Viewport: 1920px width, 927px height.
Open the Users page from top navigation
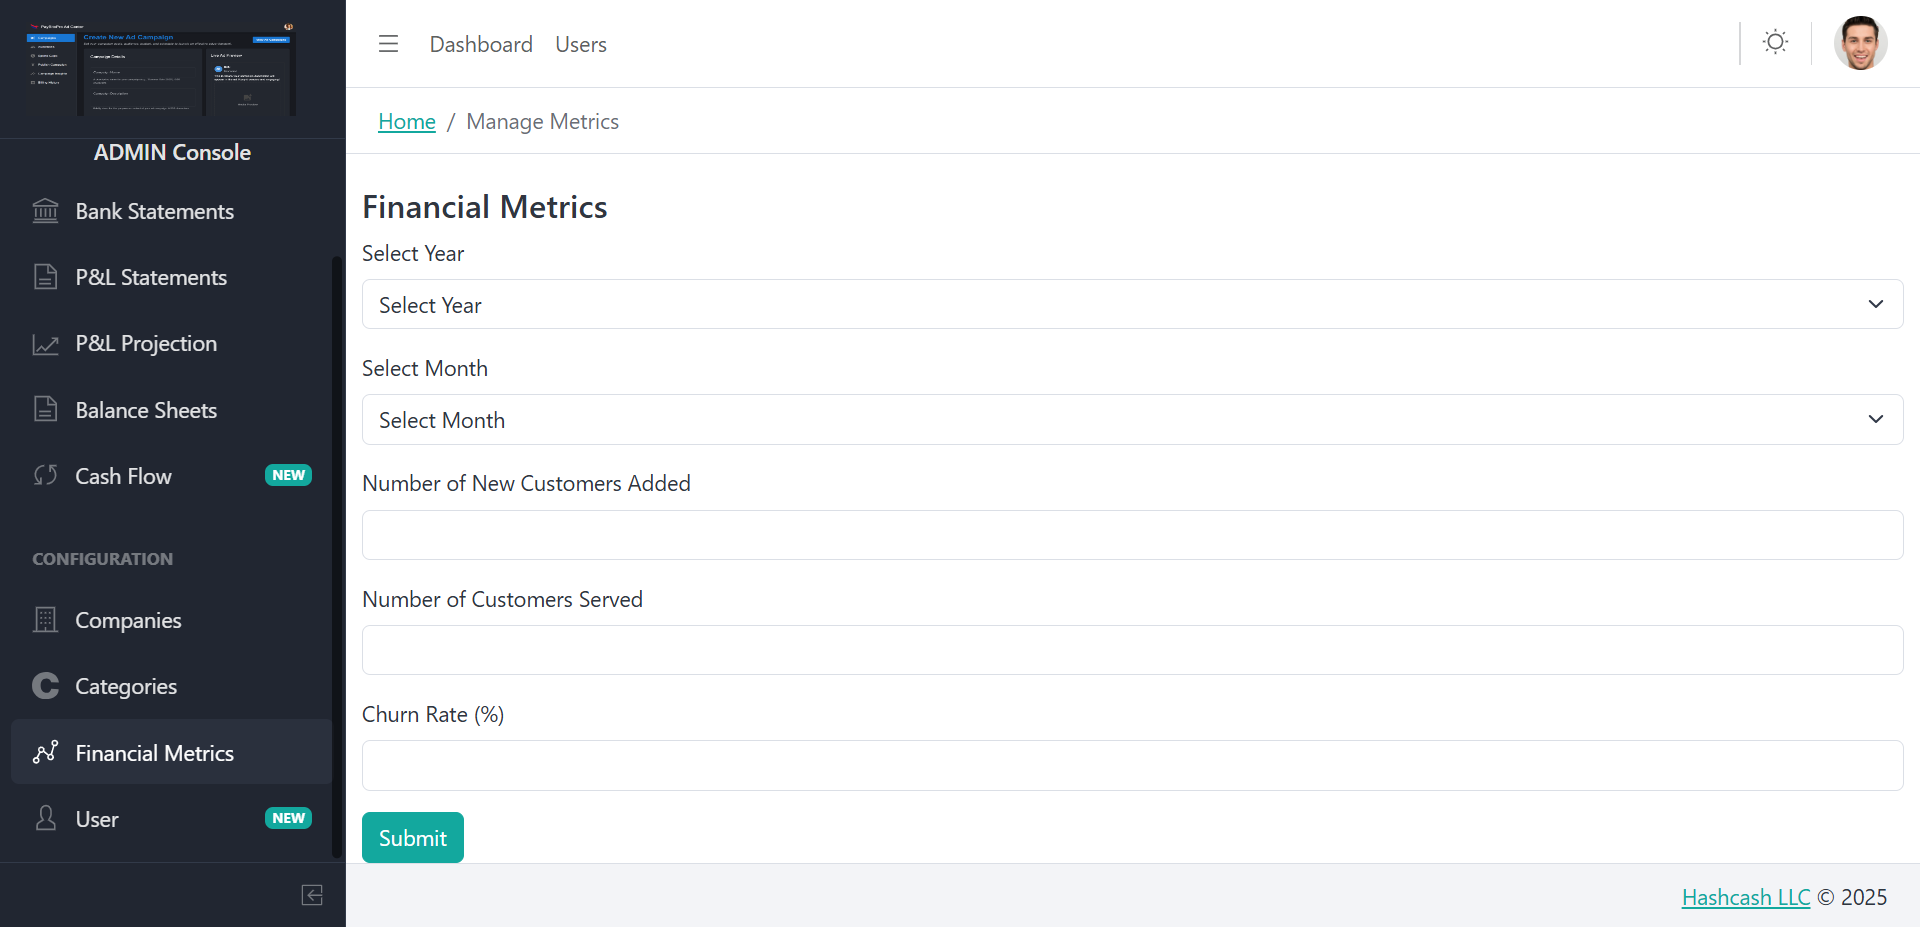[x=580, y=43]
